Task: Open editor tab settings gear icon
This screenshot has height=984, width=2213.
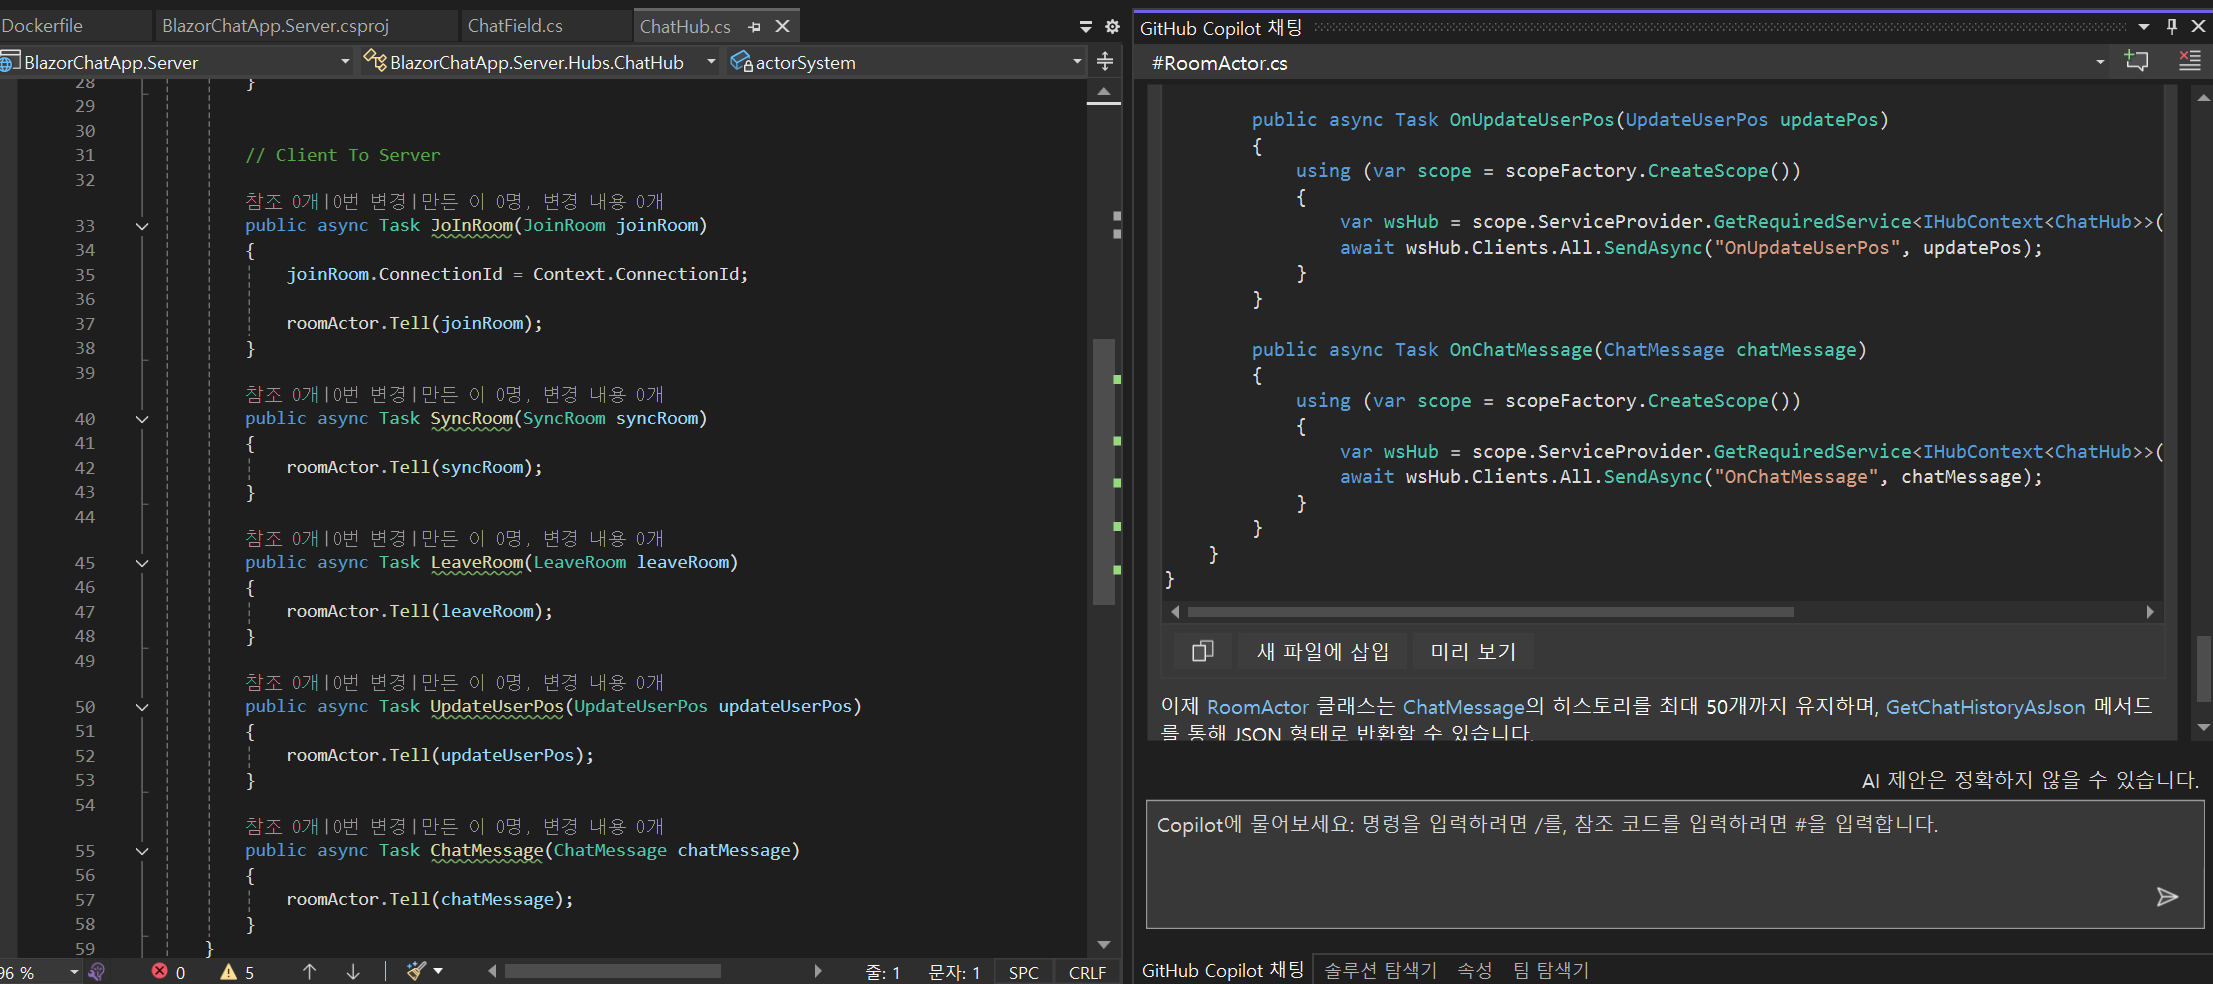Action: (x=1112, y=27)
